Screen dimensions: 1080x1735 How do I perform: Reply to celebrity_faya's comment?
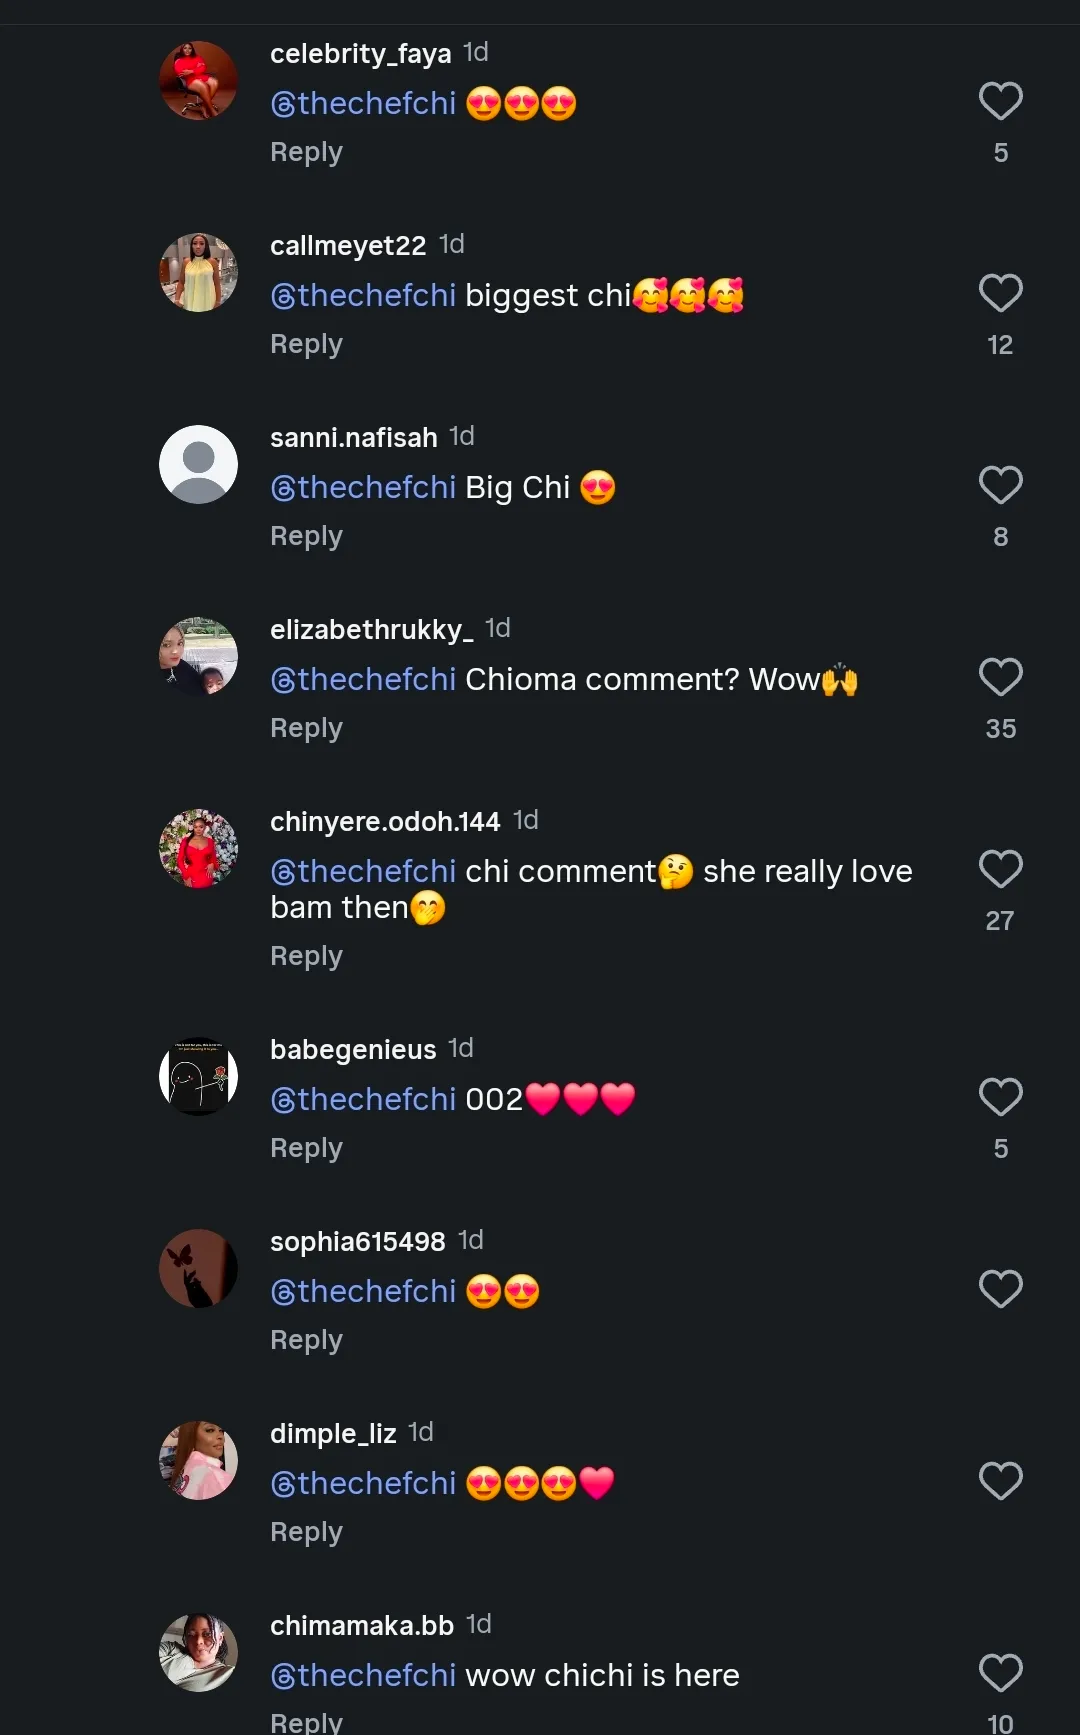click(x=306, y=152)
